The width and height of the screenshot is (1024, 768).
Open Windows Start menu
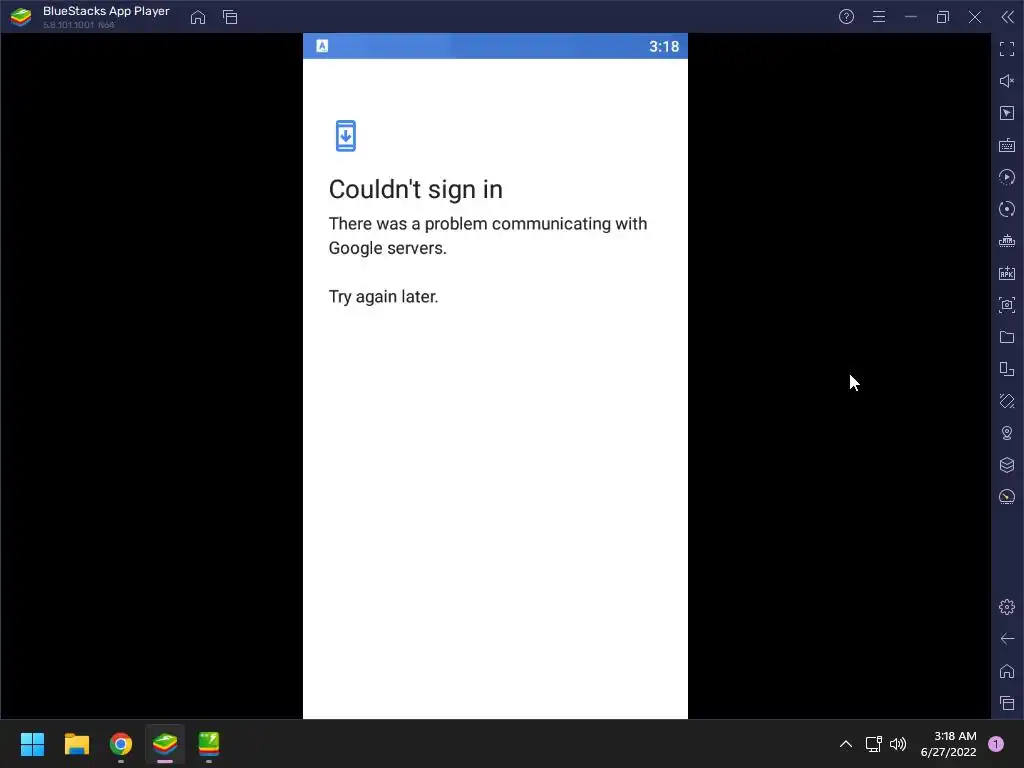32,744
